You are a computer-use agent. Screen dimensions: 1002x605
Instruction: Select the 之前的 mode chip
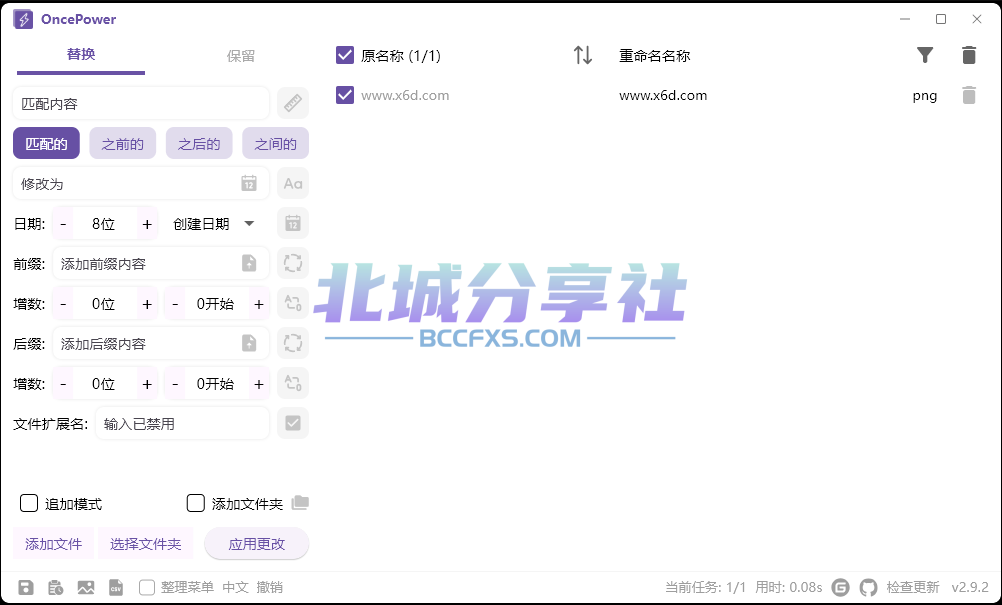coord(123,144)
